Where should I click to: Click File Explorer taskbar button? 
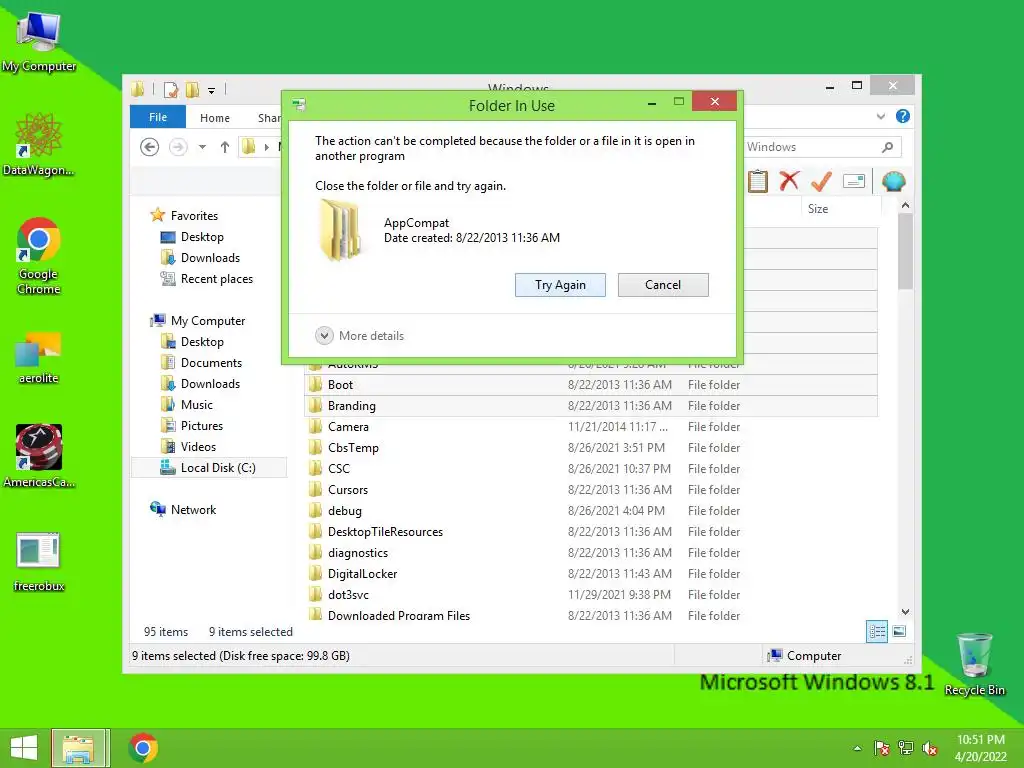point(80,748)
